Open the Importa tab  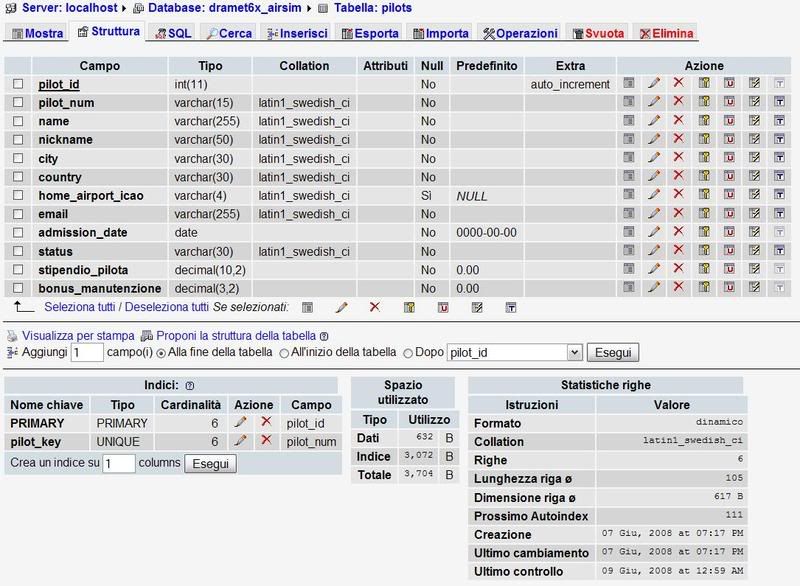click(441, 33)
